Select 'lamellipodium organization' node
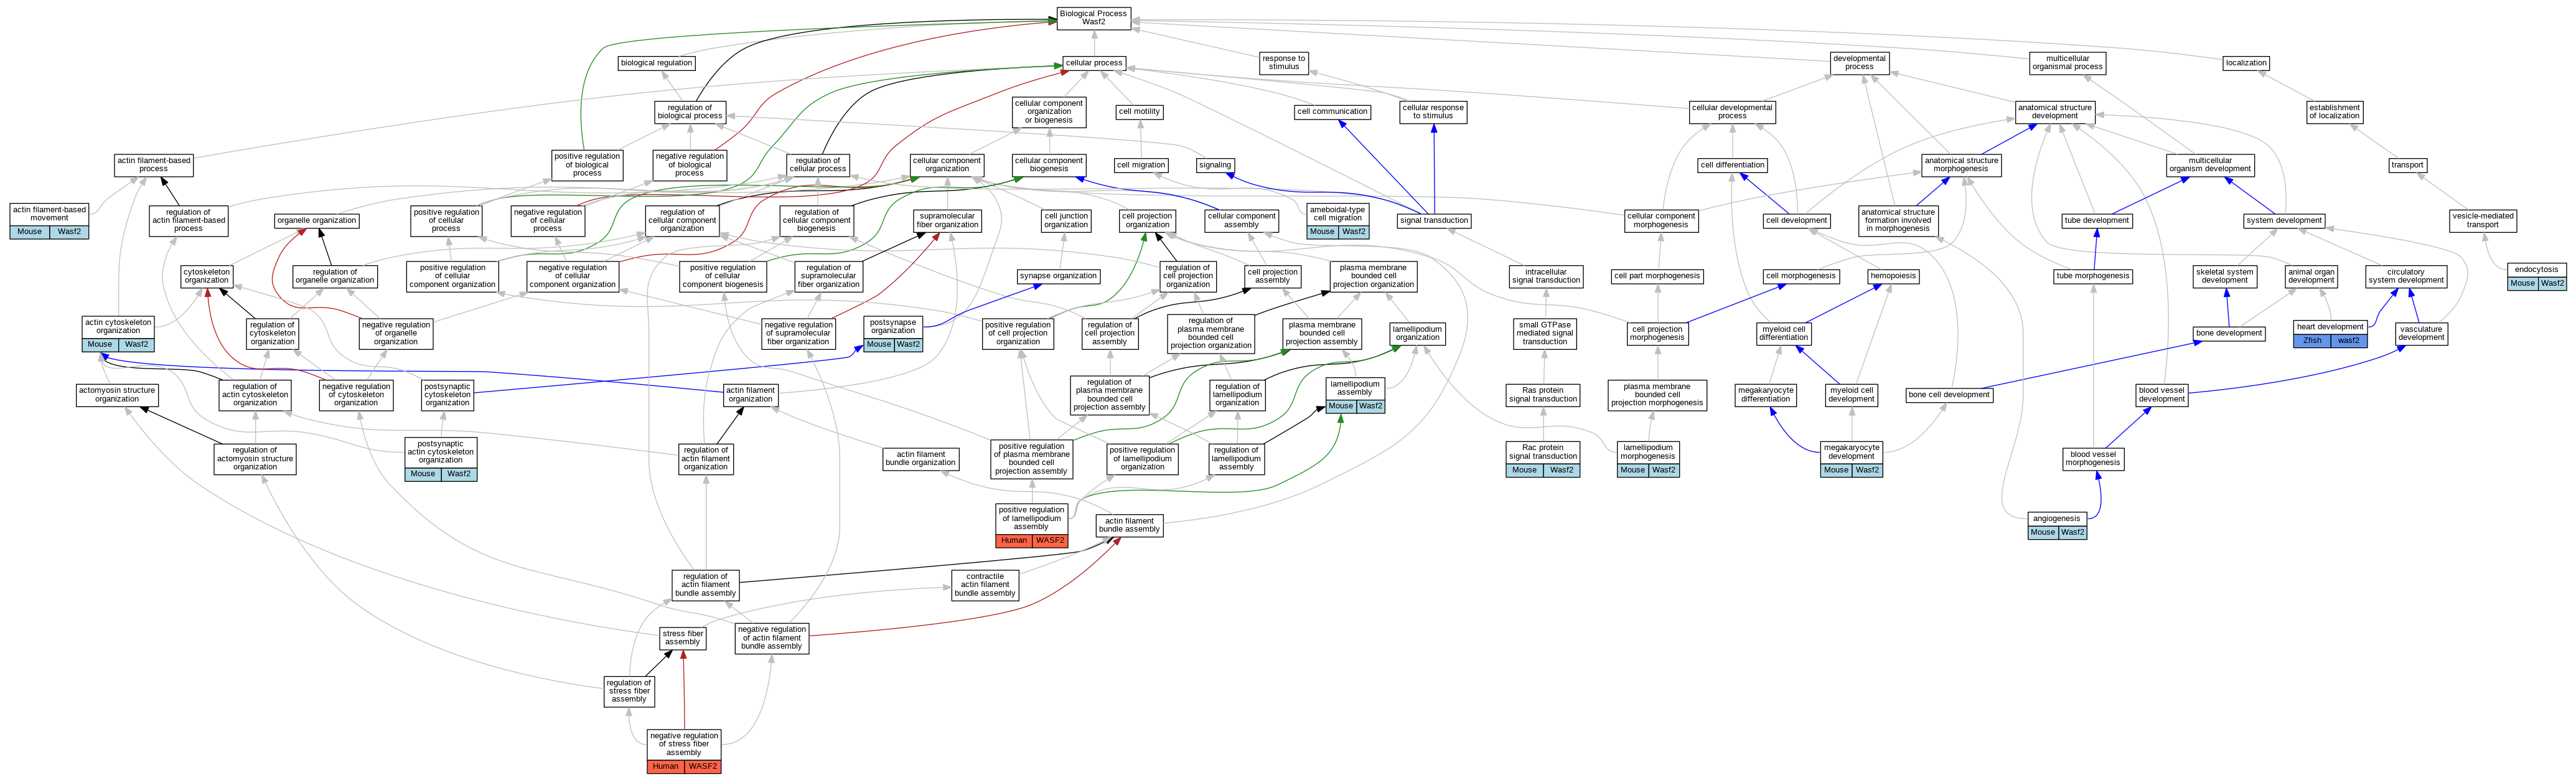Screen dimensions: 2576x780 (x=1417, y=333)
